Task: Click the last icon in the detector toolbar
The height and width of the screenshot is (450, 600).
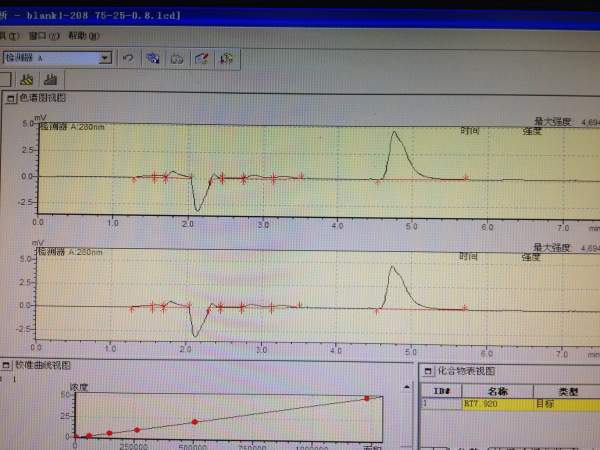Action: [227, 59]
